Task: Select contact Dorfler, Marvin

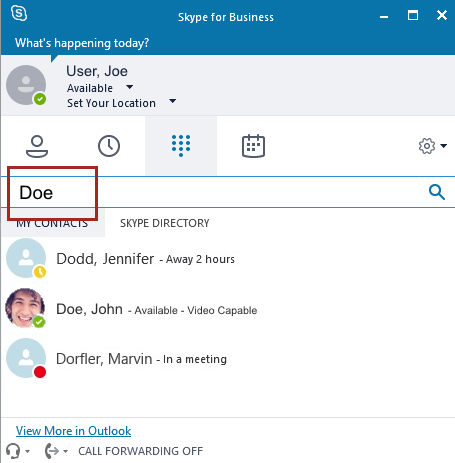Action: pyautogui.click(x=228, y=359)
